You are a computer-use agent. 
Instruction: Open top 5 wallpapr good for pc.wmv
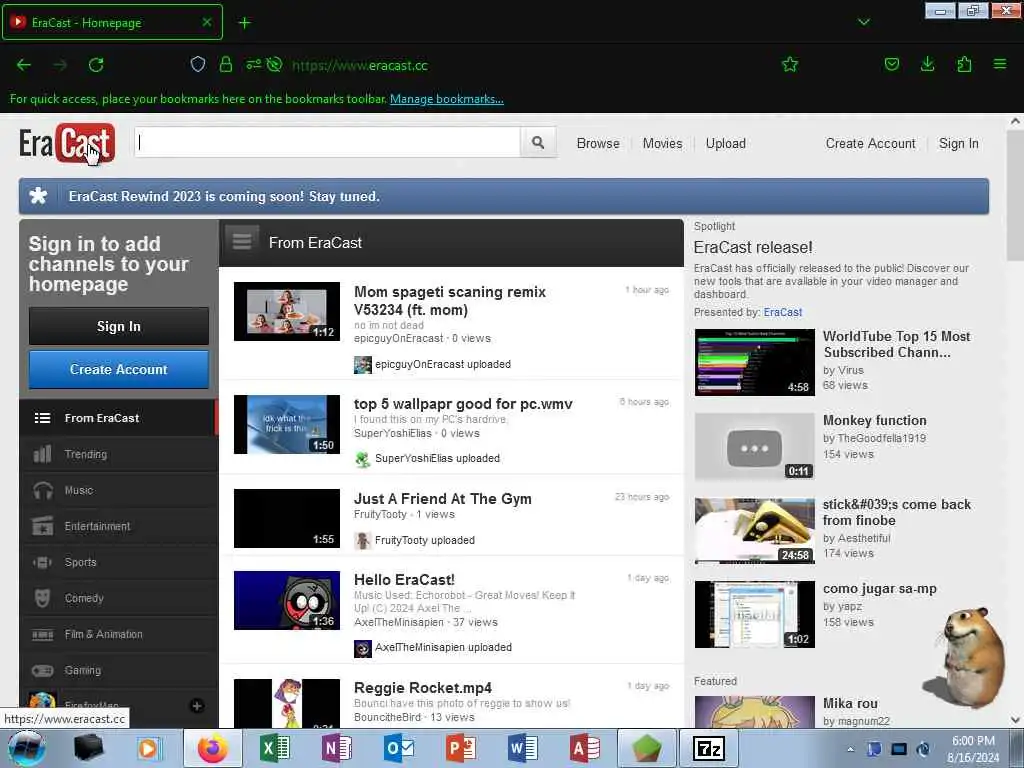click(x=463, y=404)
